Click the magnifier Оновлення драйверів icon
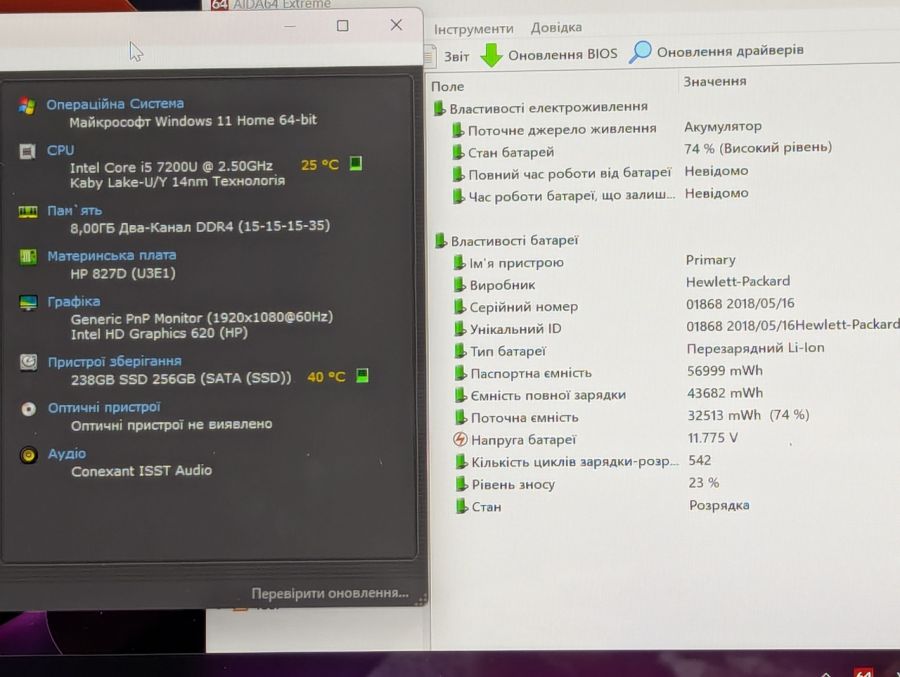900x677 pixels. pyautogui.click(x=640, y=52)
